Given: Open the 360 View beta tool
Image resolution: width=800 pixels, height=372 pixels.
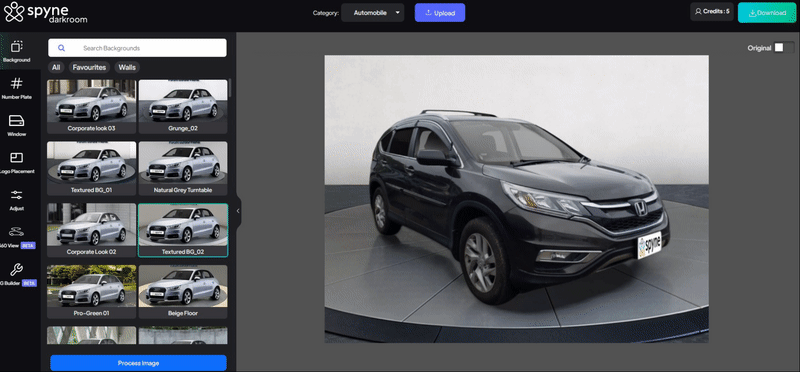Looking at the screenshot, I should pos(16,237).
